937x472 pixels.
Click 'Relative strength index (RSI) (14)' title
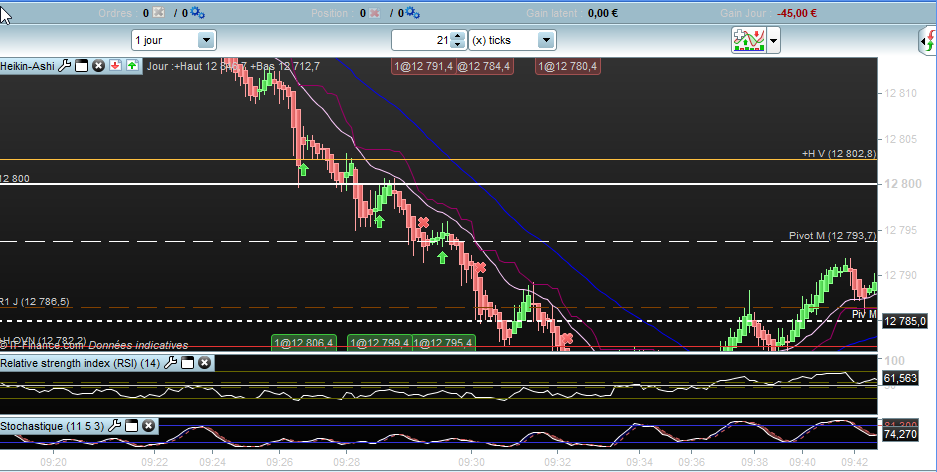(x=80, y=363)
